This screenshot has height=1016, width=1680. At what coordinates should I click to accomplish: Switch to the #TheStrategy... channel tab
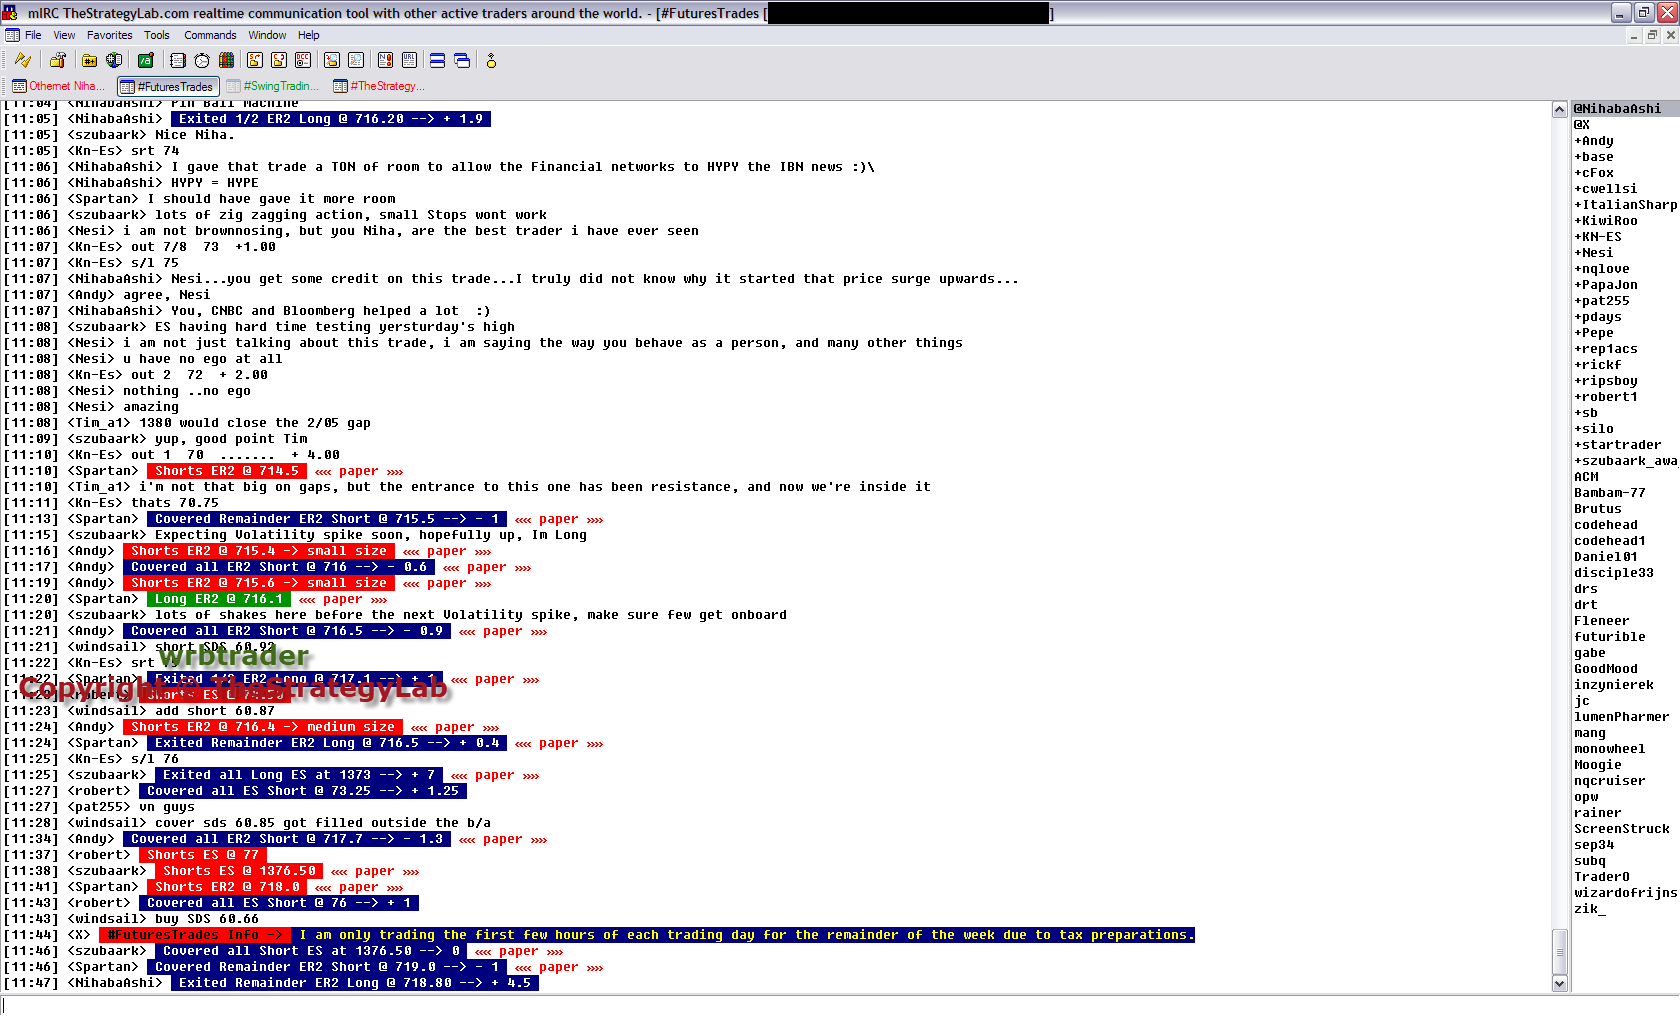[x=380, y=86]
